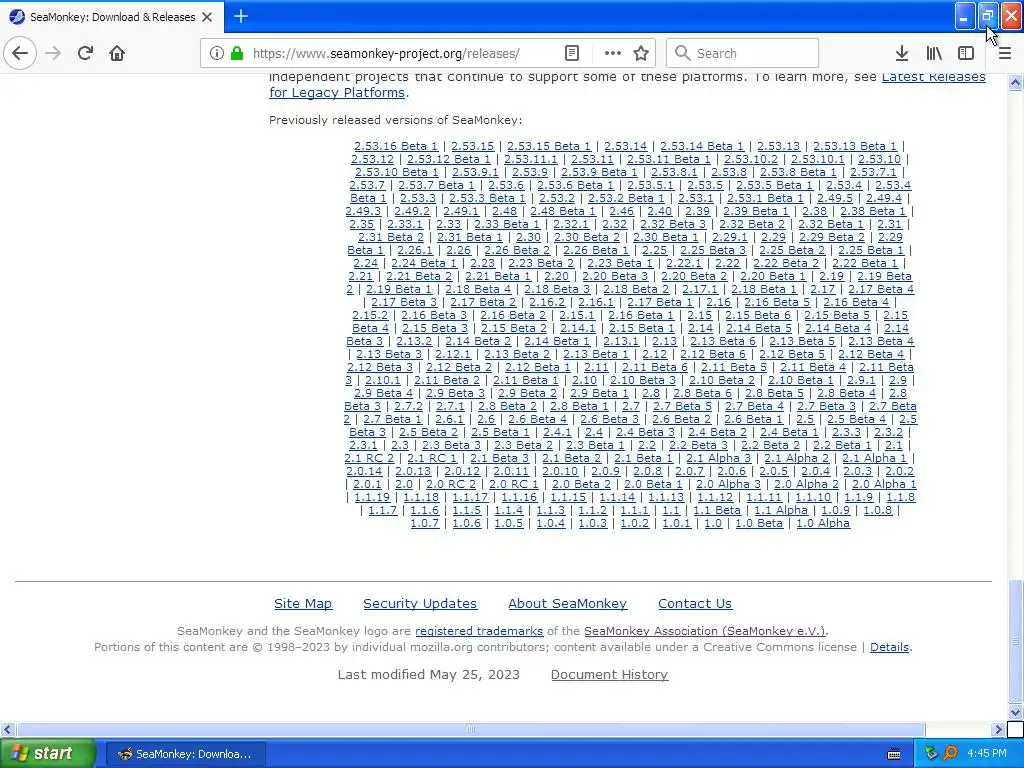Viewport: 1024px width, 768px height.
Task: Open the 2.49.5 release link
Action: (835, 198)
